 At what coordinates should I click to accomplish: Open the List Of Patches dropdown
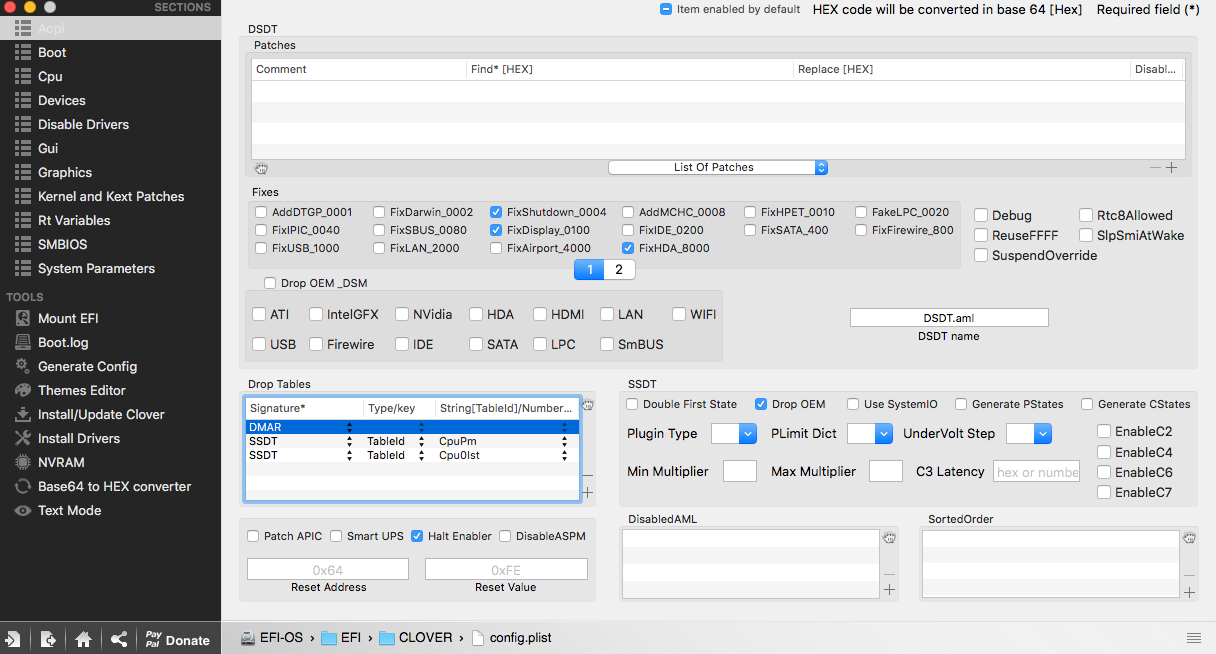click(x=718, y=167)
